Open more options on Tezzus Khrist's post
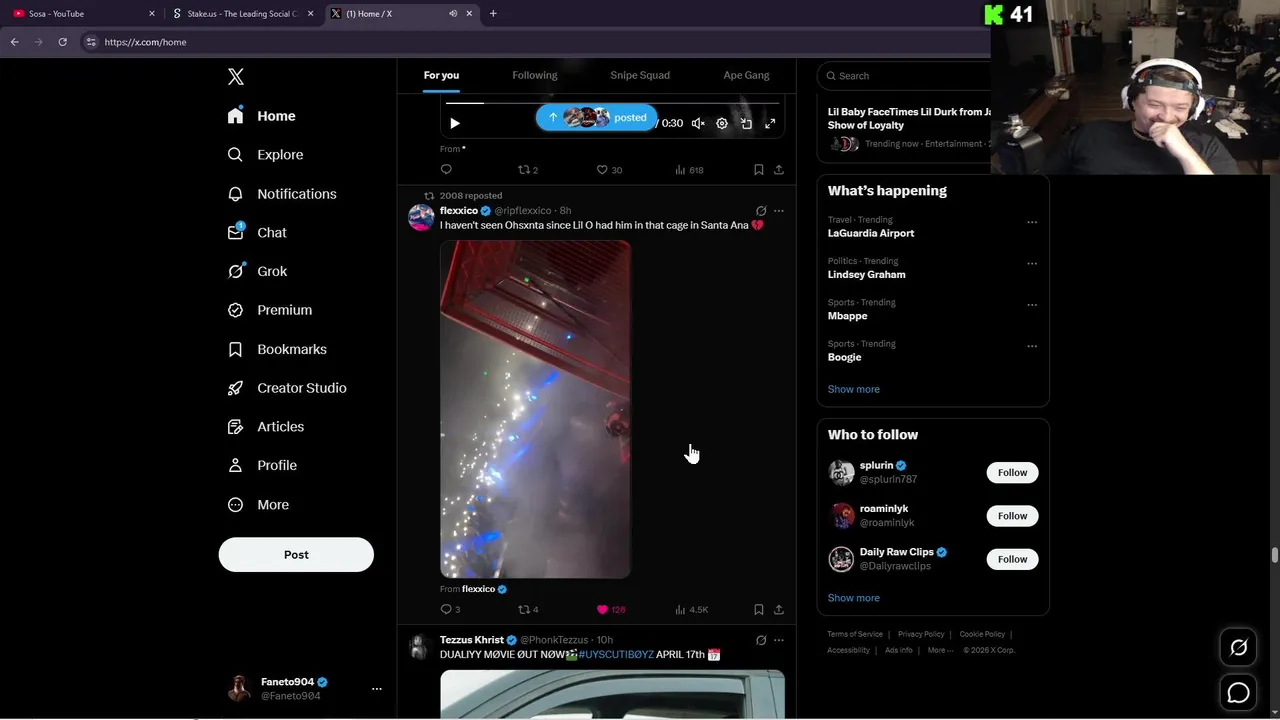Viewport: 1280px width, 720px height. [x=779, y=640]
